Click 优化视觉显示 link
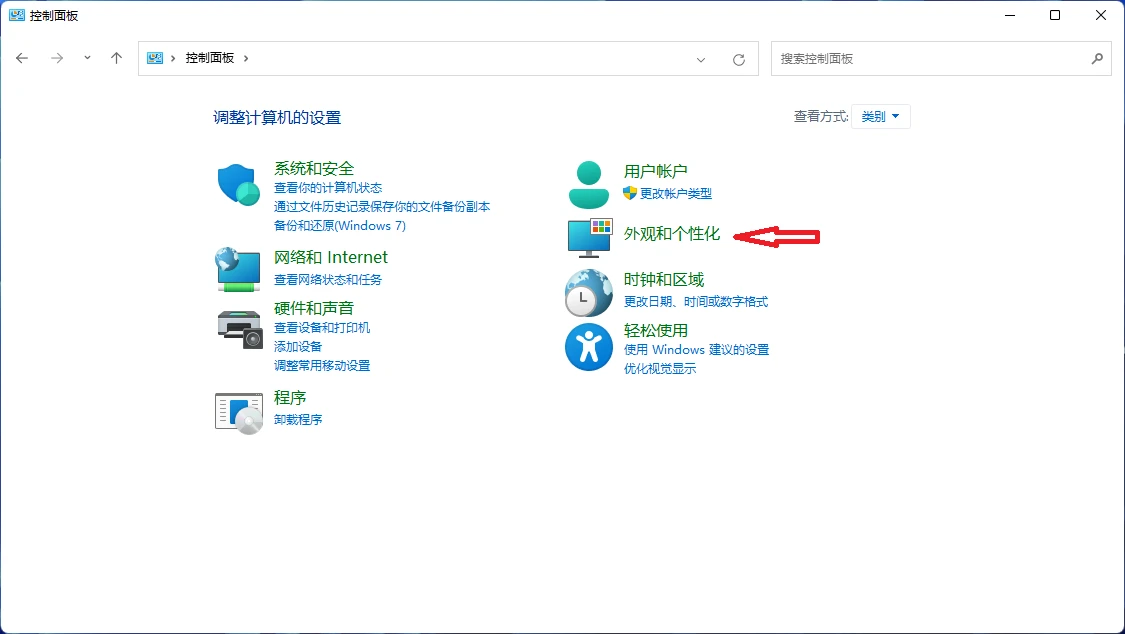This screenshot has height=634, width=1125. point(660,369)
